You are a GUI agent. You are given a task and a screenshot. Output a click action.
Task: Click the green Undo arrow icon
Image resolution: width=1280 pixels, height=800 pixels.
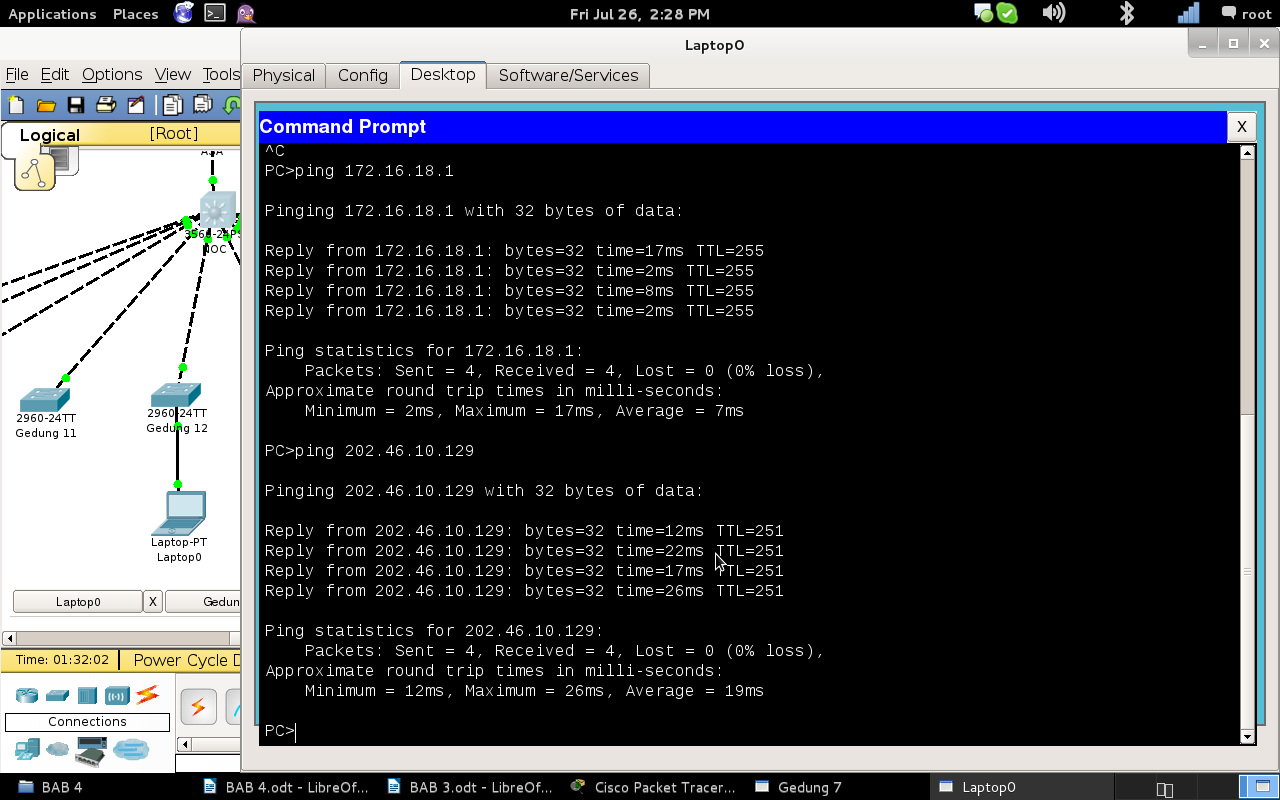tap(232, 105)
